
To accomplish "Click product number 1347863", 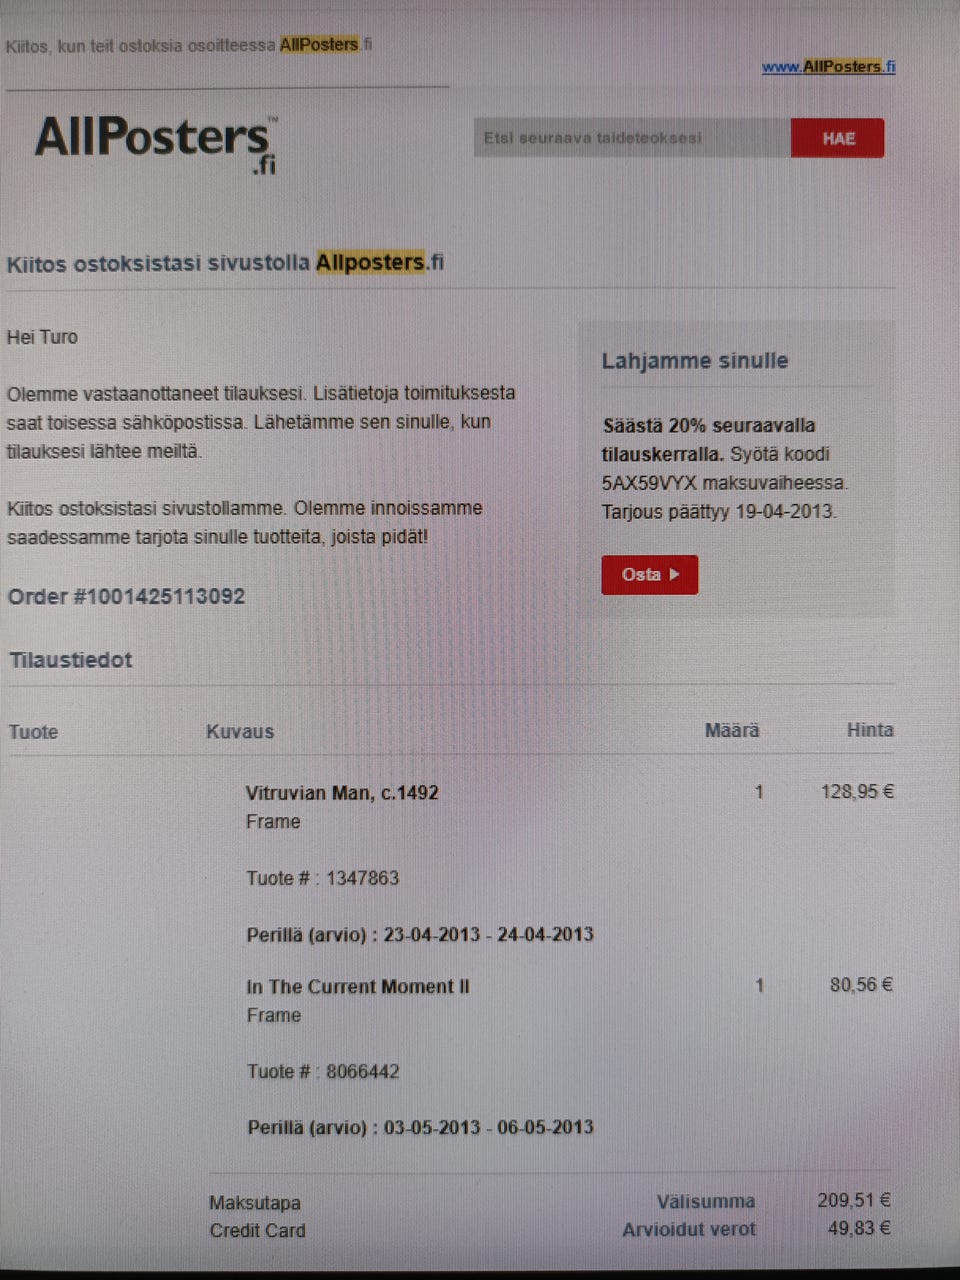I will pyautogui.click(x=362, y=878).
